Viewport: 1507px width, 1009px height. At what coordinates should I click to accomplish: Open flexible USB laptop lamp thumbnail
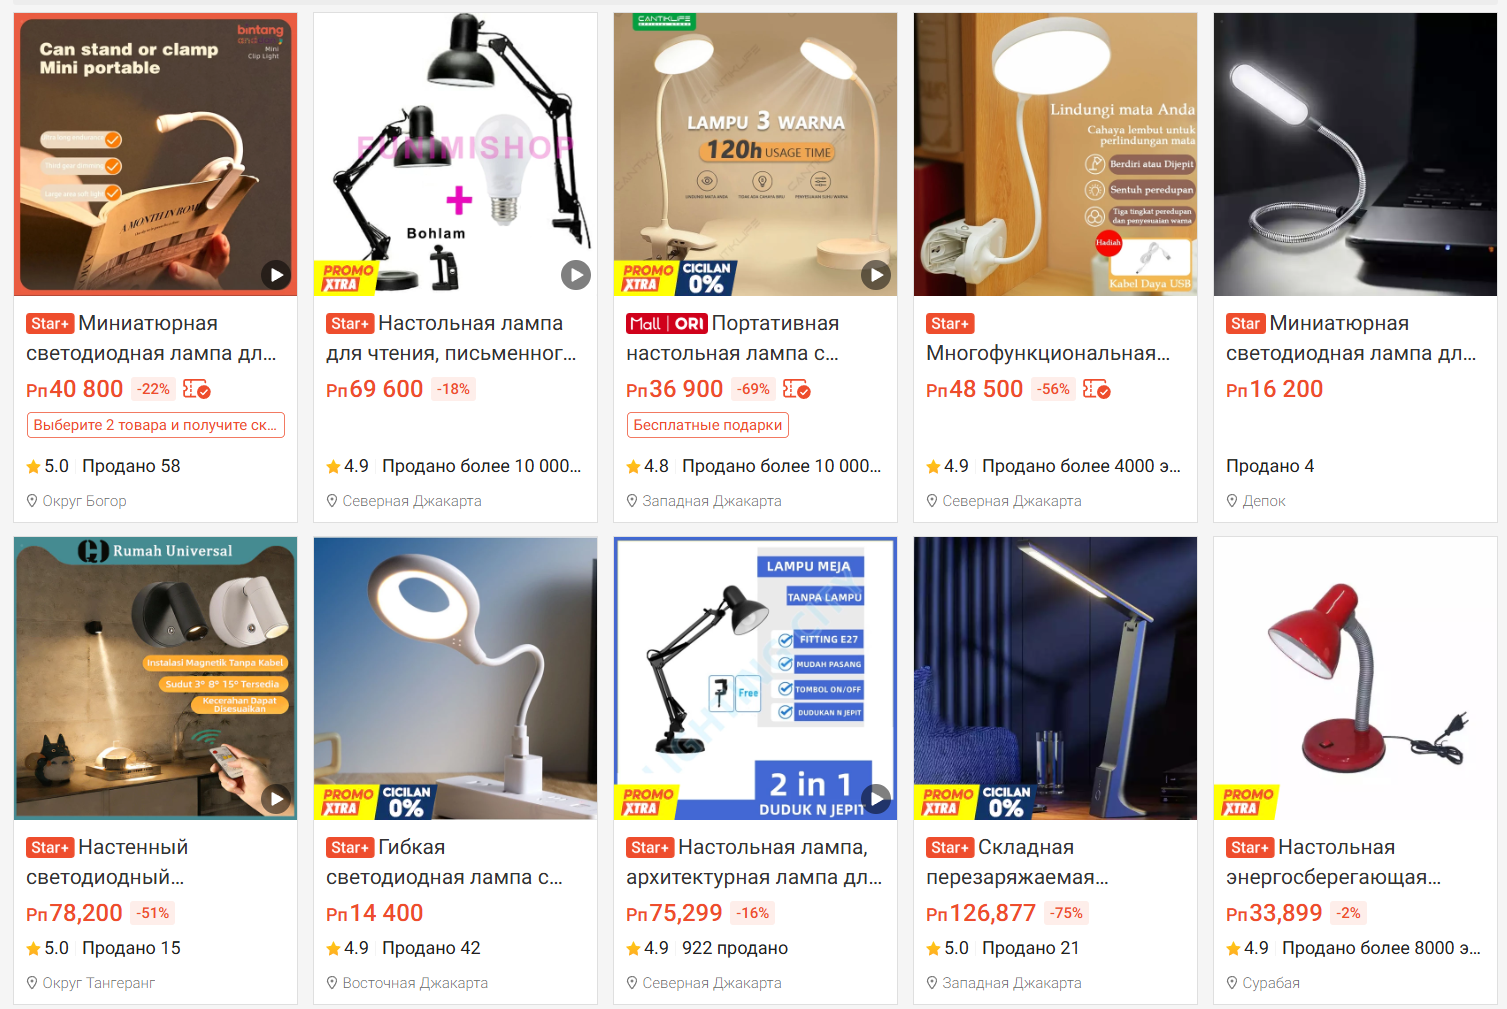[x=1355, y=154]
